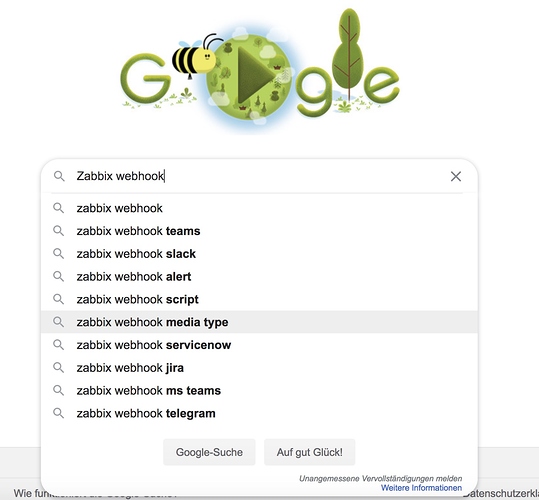Select suggestion 'zabbix webhook telegram'
Viewport: 539px width, 500px height.
point(259,413)
